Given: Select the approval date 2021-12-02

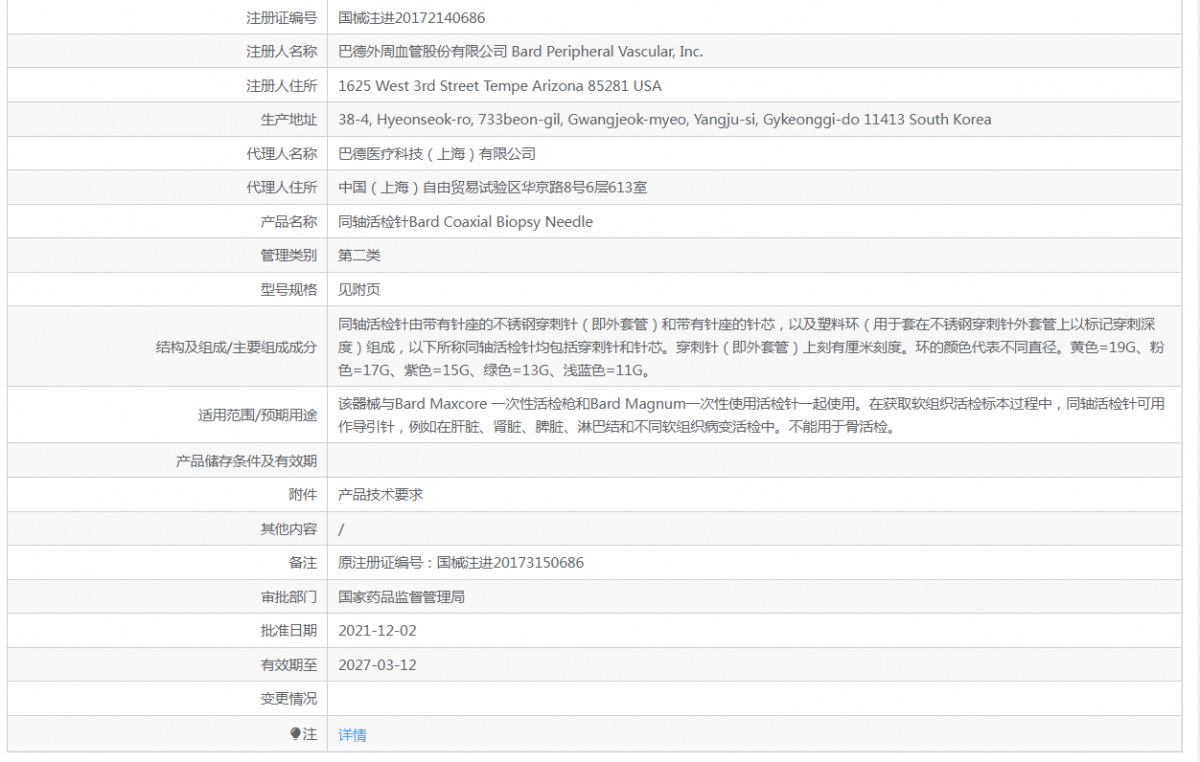Looking at the screenshot, I should tap(377, 631).
